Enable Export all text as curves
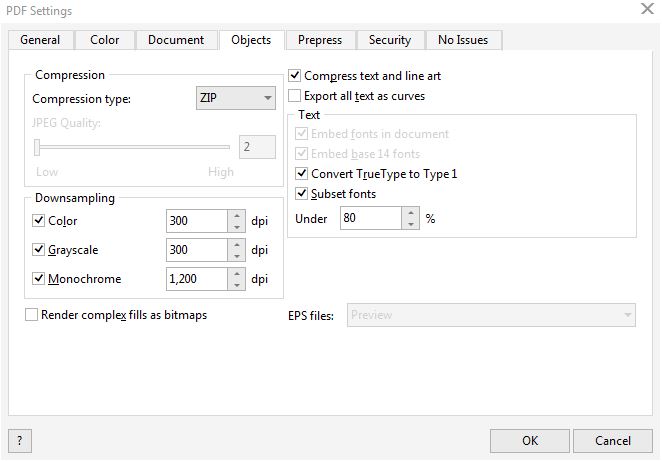Image resolution: width=662 pixels, height=461 pixels. [295, 96]
